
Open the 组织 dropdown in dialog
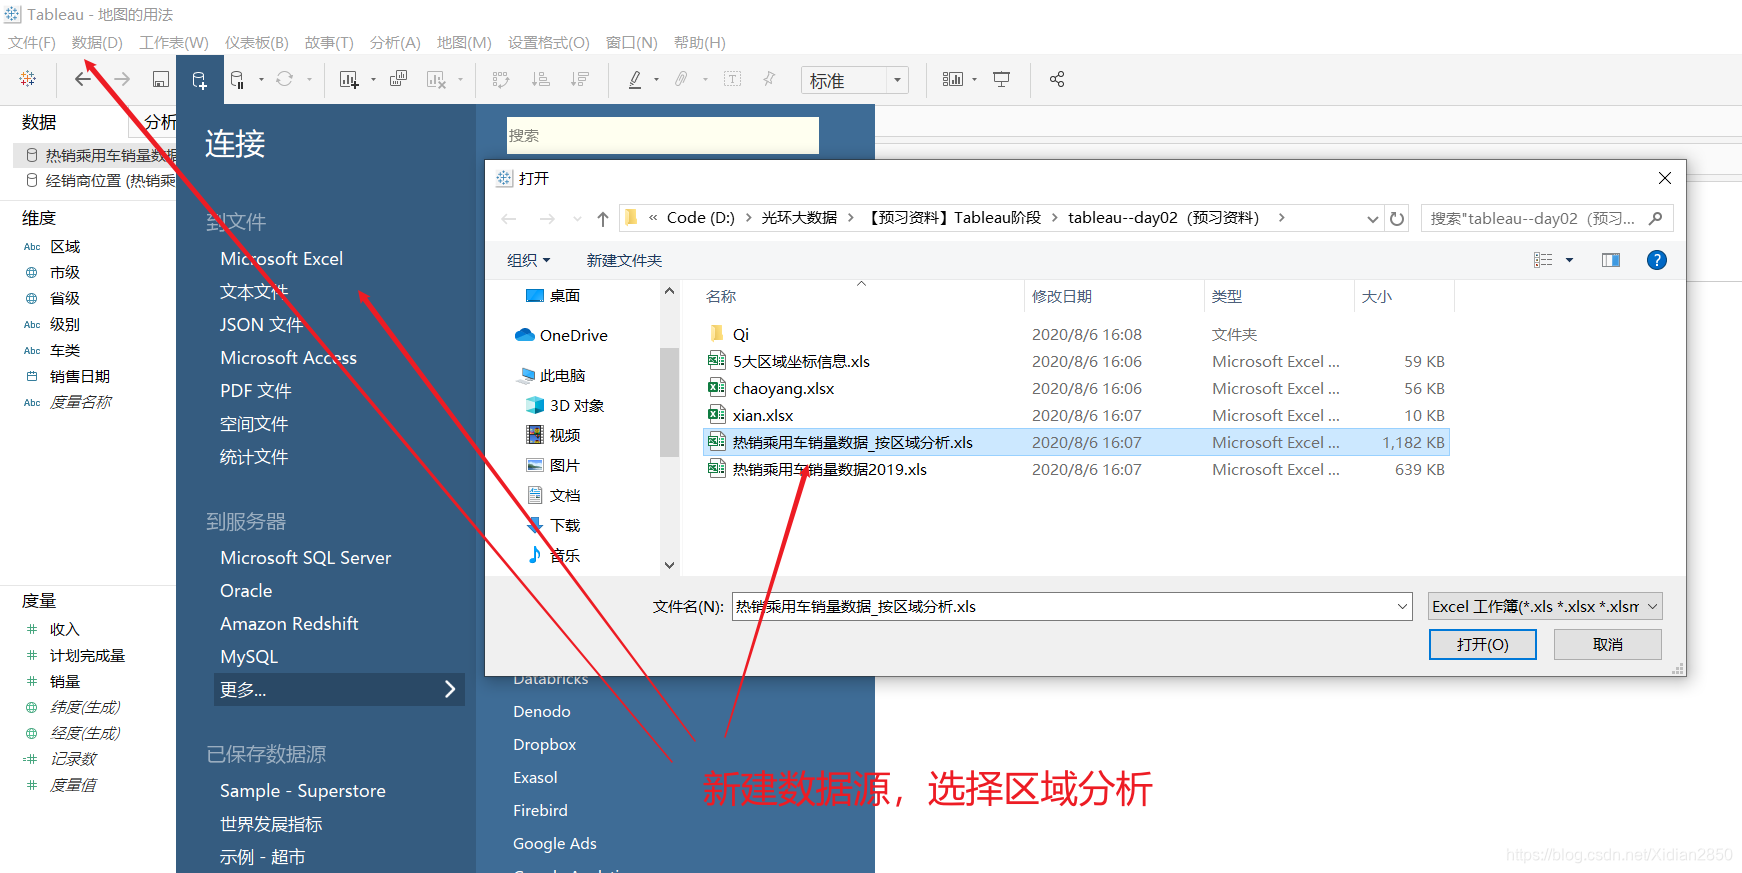pyautogui.click(x=529, y=260)
